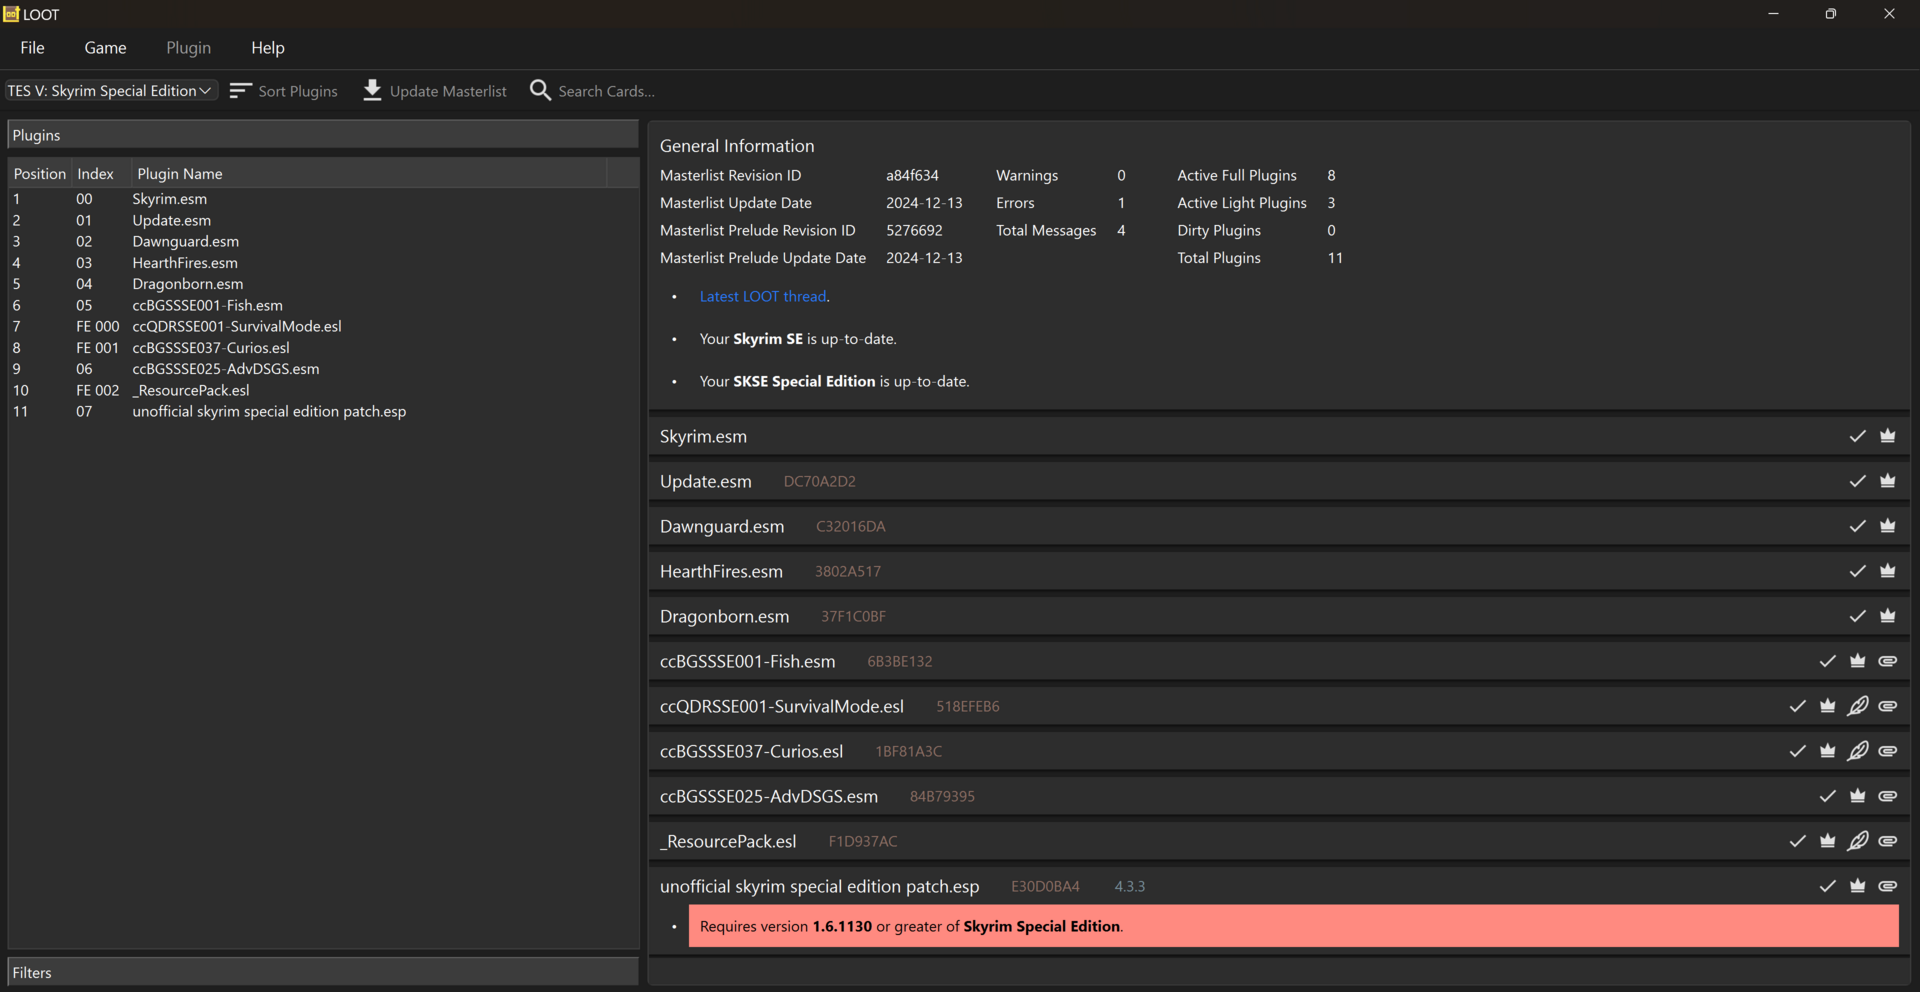Expand the TES V: Skyrim Special Edition game dropdown

[x=111, y=91]
